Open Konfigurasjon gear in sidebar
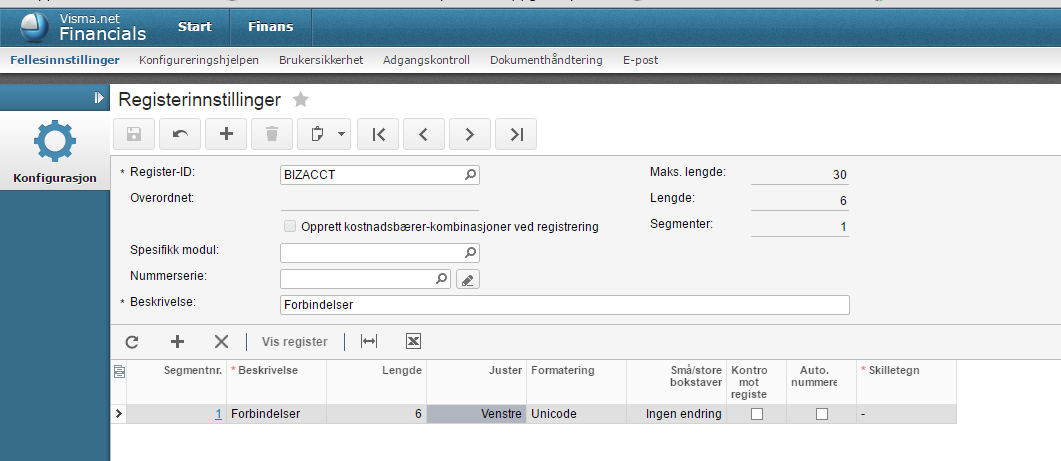The image size is (1061, 461). [x=55, y=141]
